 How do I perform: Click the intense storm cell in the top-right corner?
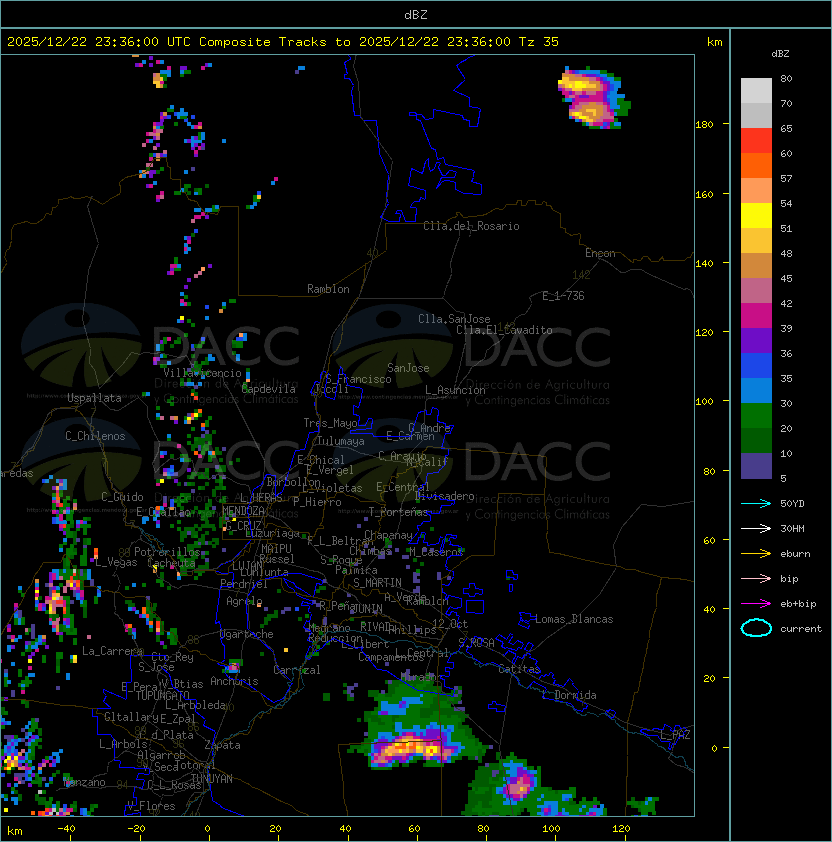click(592, 98)
